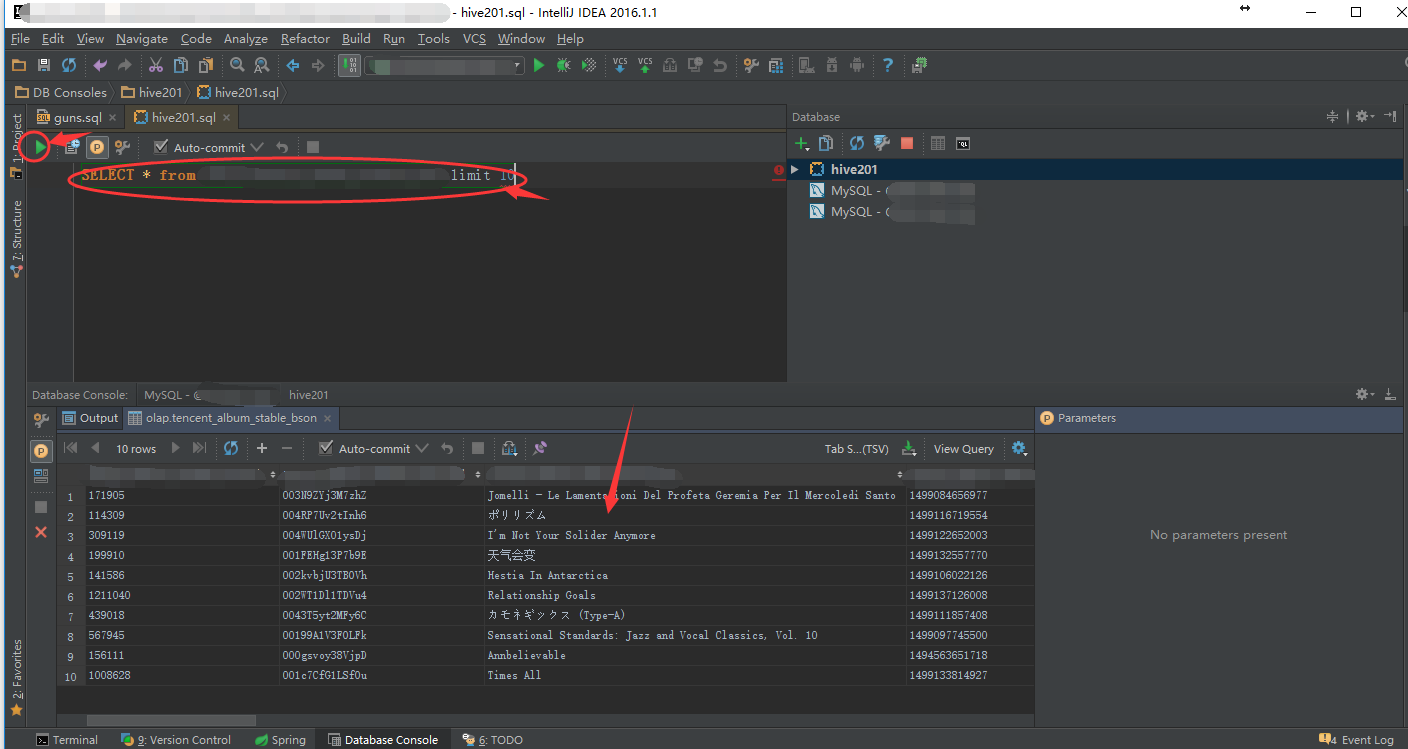Click View Query button
Screen dimensions: 1408x749
pos(963,449)
